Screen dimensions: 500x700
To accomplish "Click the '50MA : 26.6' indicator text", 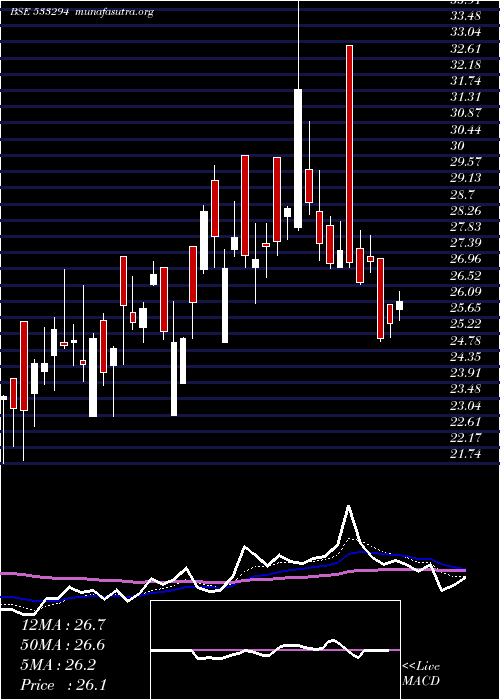I will [63, 645].
